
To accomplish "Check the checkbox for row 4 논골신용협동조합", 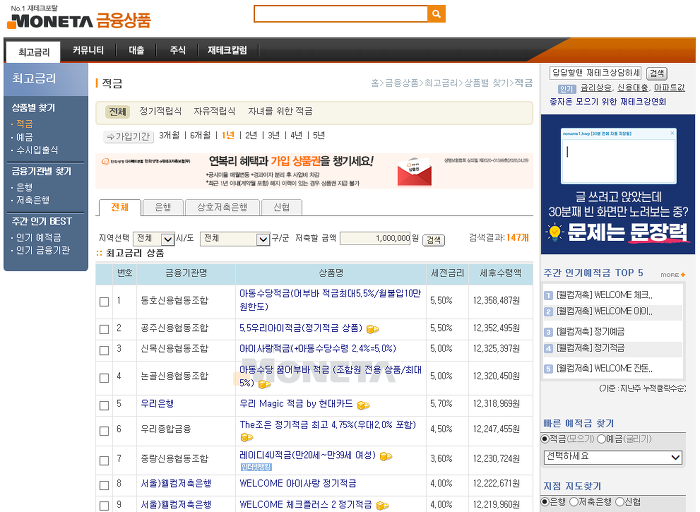I will (104, 378).
